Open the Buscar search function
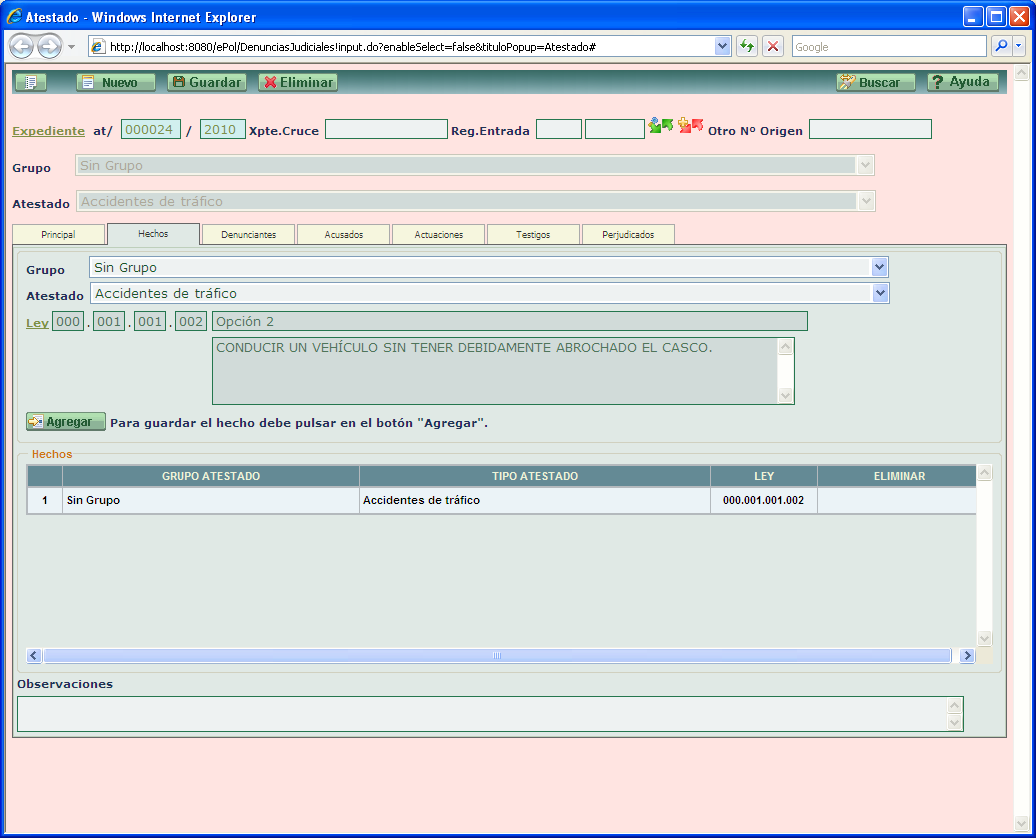Image resolution: width=1036 pixels, height=838 pixels. (876, 83)
